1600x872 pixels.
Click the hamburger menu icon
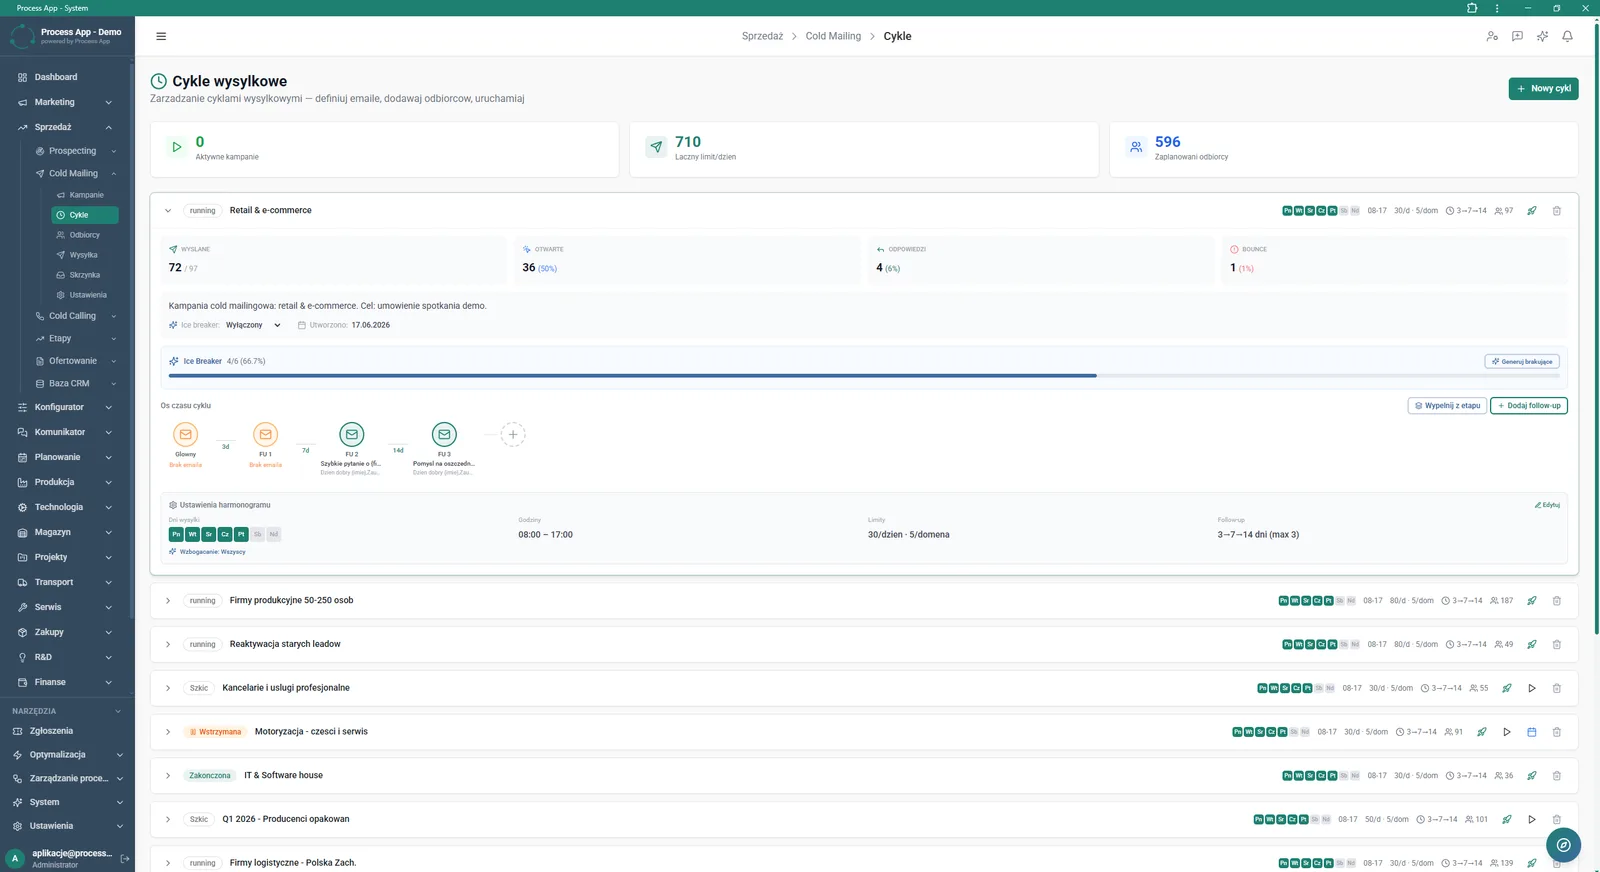click(161, 36)
